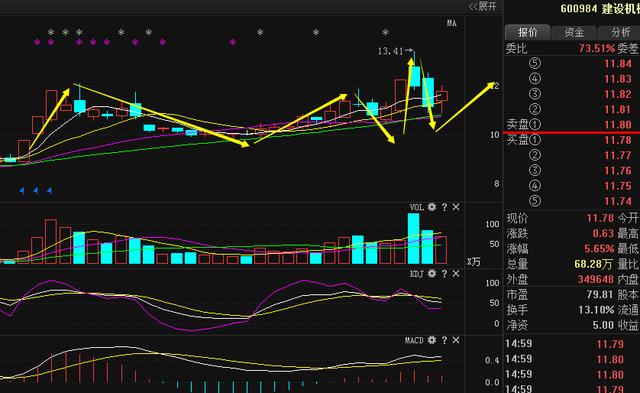The height and width of the screenshot is (393, 640).
Task: Close the VOL indicator panel
Action: (x=456, y=207)
